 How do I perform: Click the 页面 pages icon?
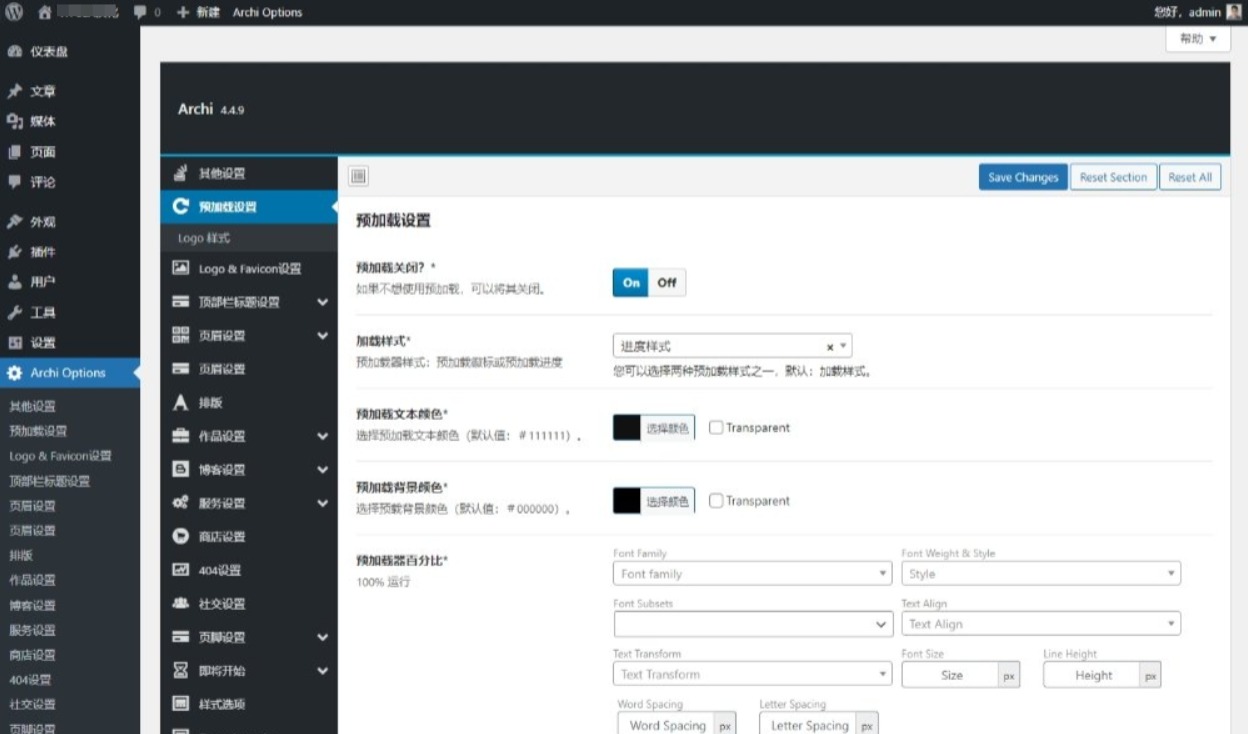coord(15,152)
